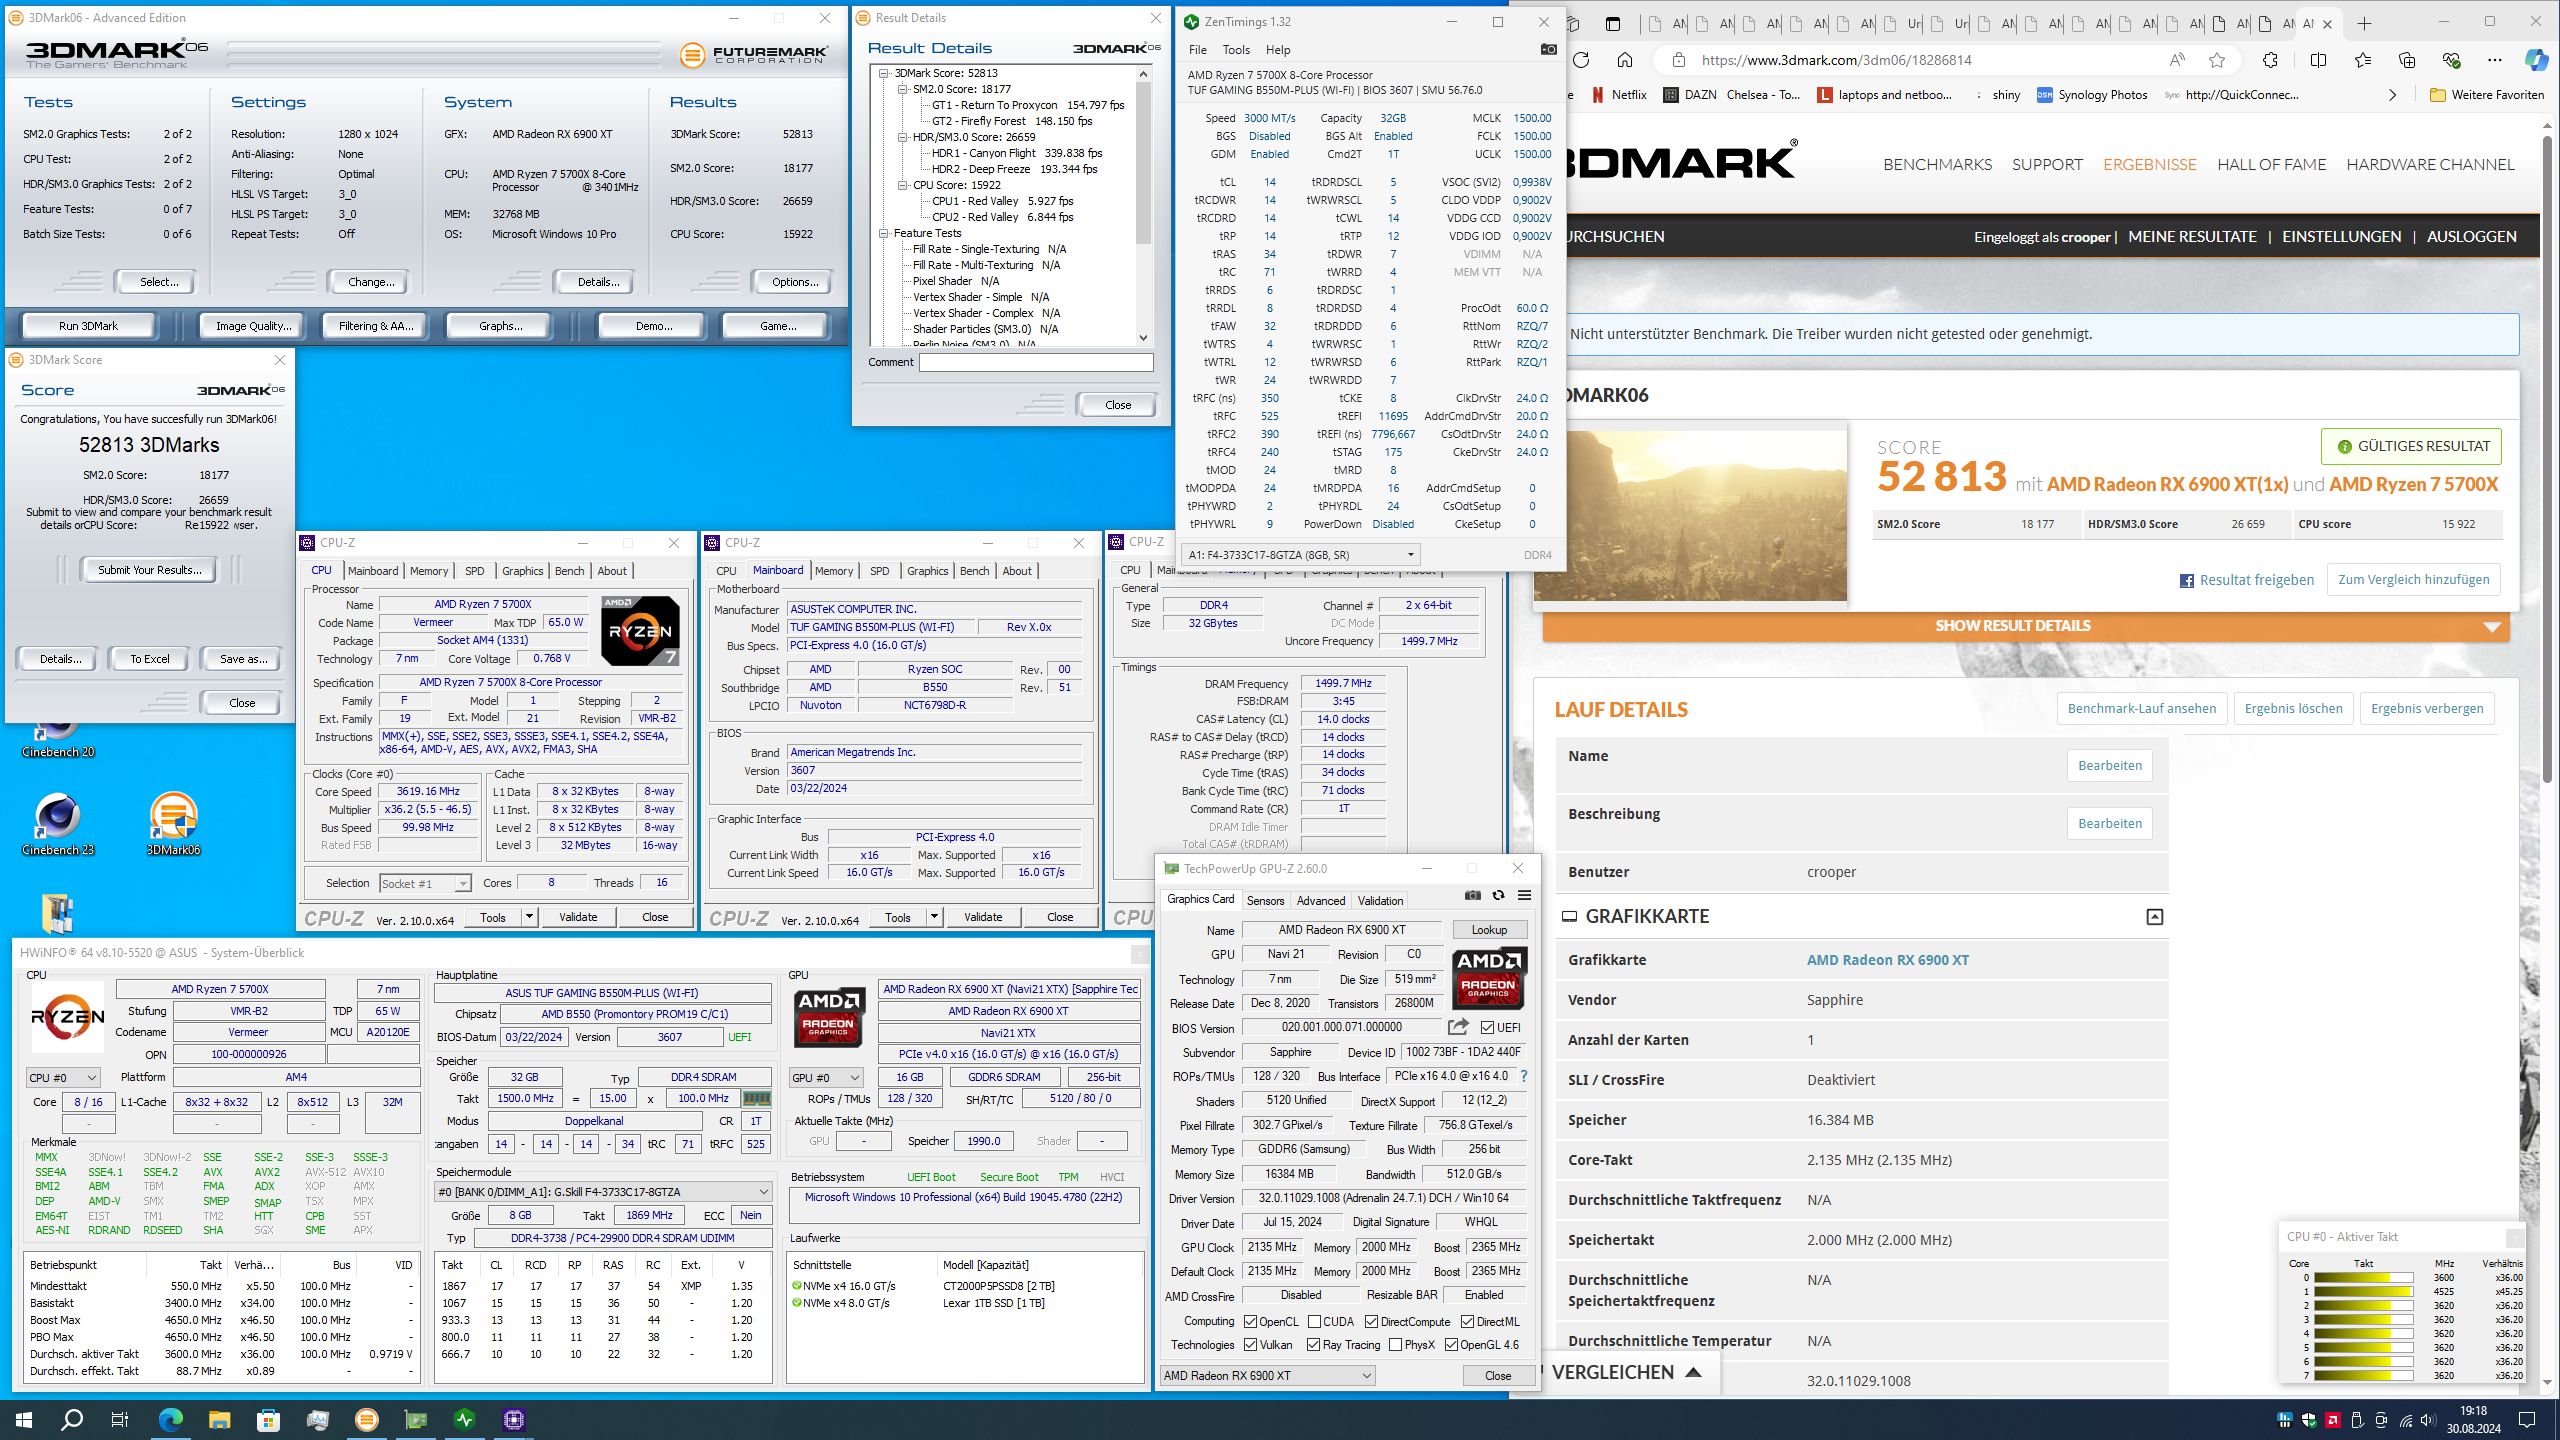Image resolution: width=2560 pixels, height=1440 pixels.
Task: Go to Edge home page
Action: pos(1625,60)
